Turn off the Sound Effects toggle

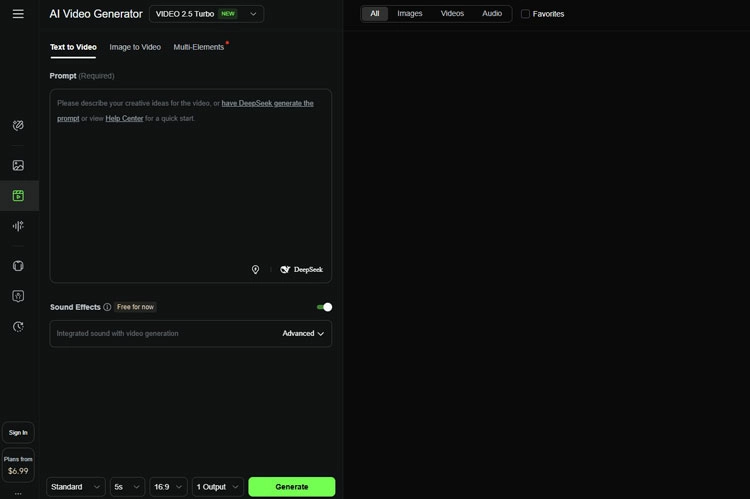click(x=324, y=307)
